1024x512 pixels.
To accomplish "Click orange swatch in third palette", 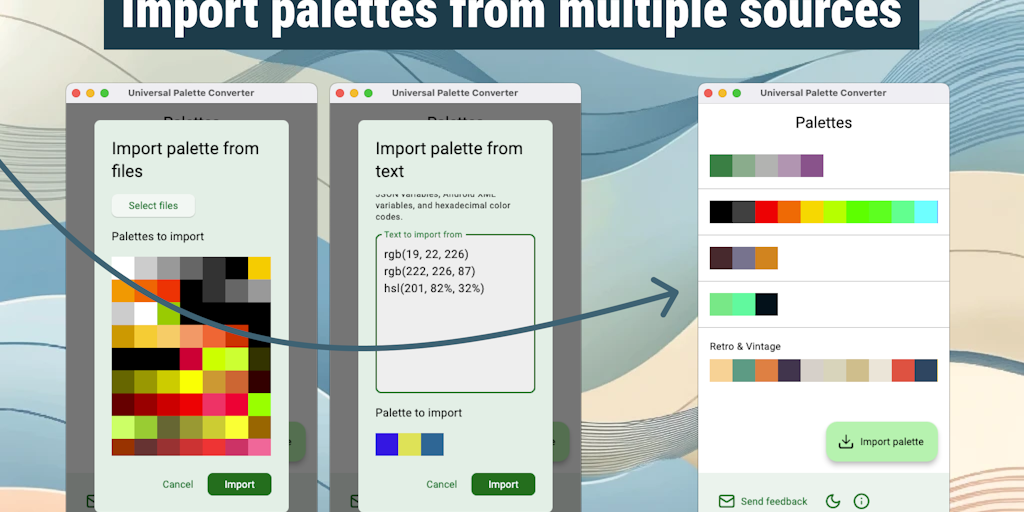I will 766,258.
